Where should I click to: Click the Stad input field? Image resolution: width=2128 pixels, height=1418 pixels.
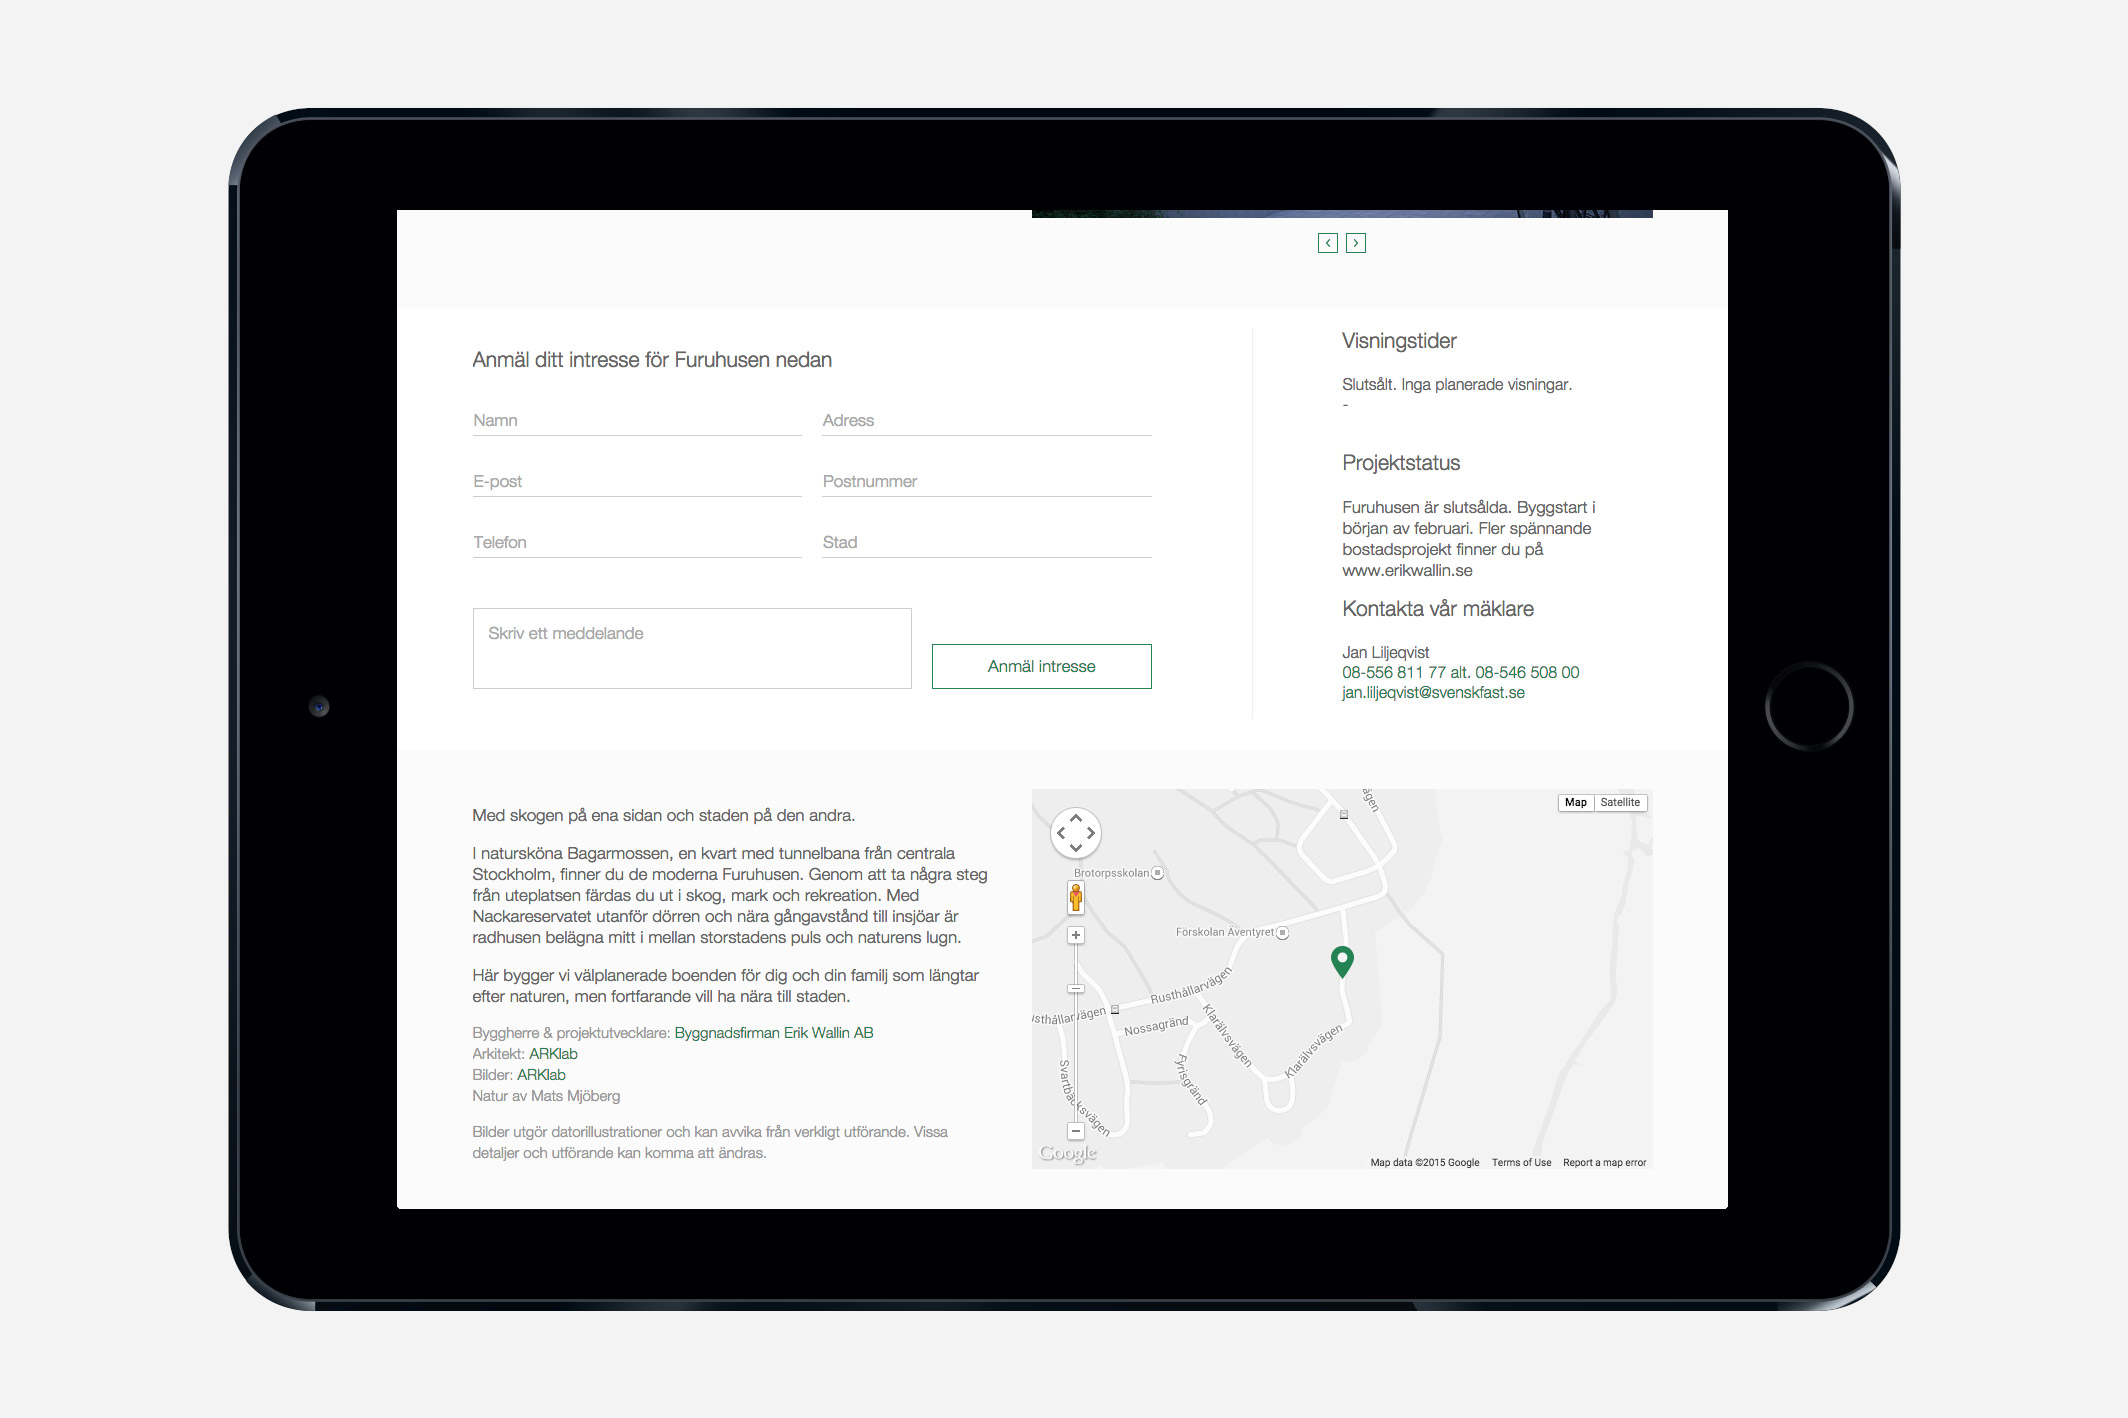[987, 543]
